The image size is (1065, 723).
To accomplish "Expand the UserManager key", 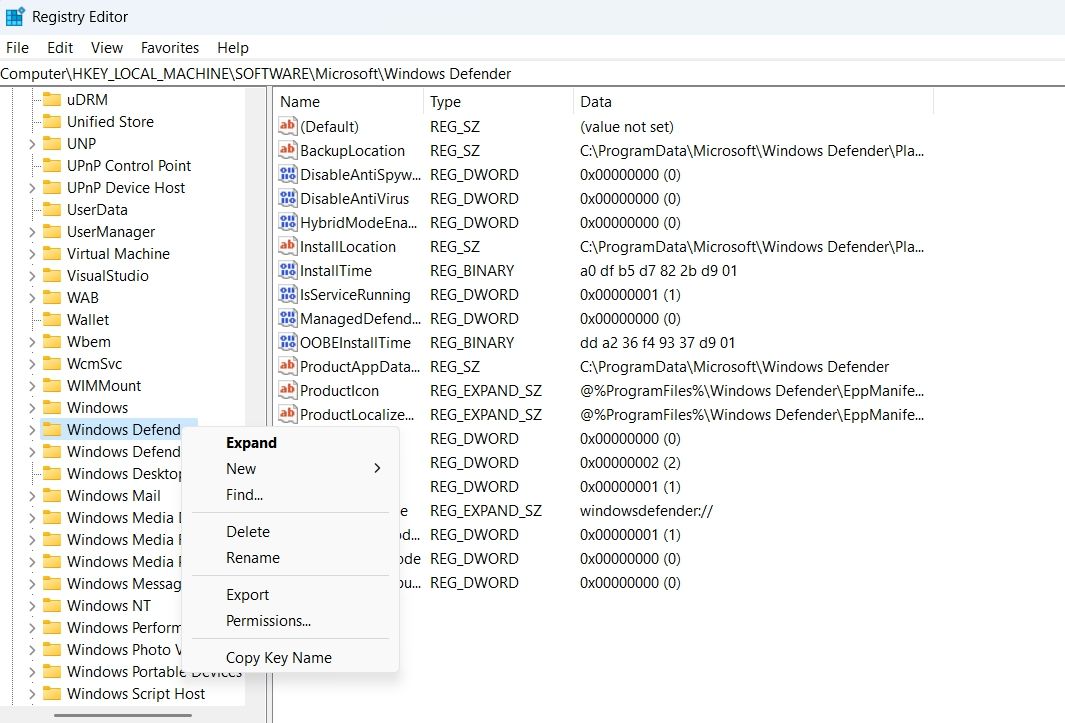I will (x=32, y=232).
